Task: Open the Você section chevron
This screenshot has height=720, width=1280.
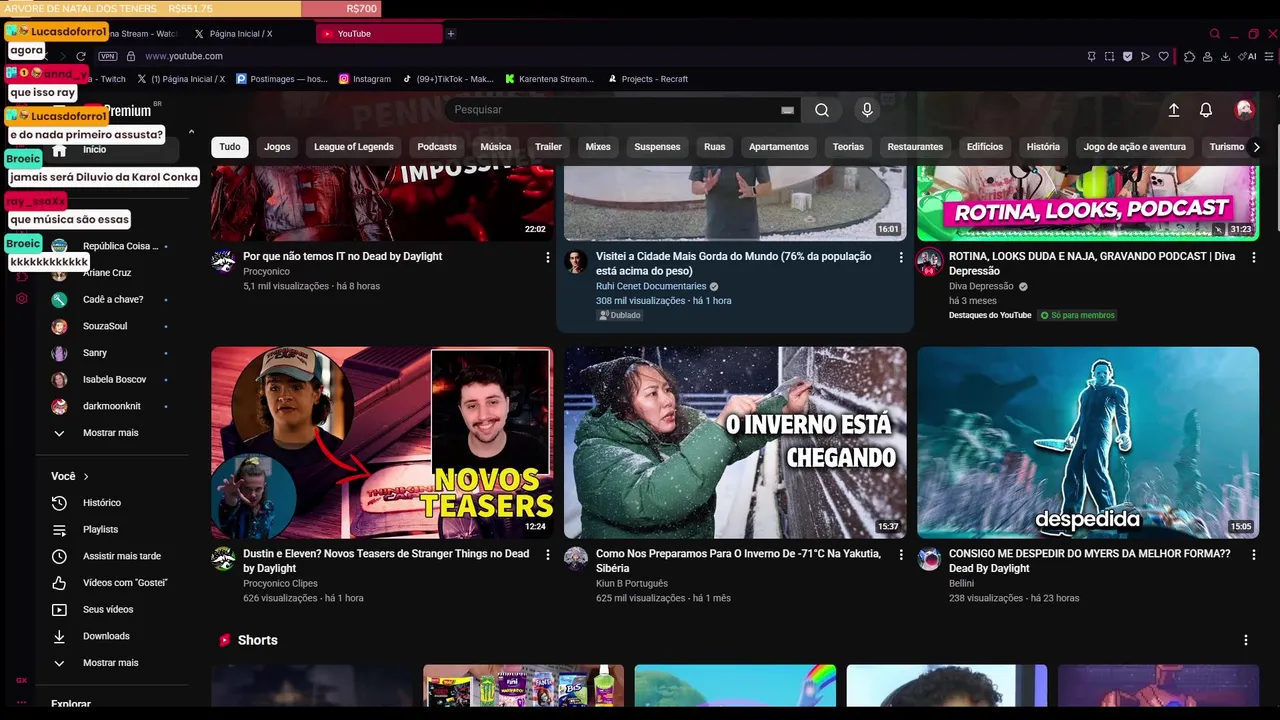Action: pos(86,477)
